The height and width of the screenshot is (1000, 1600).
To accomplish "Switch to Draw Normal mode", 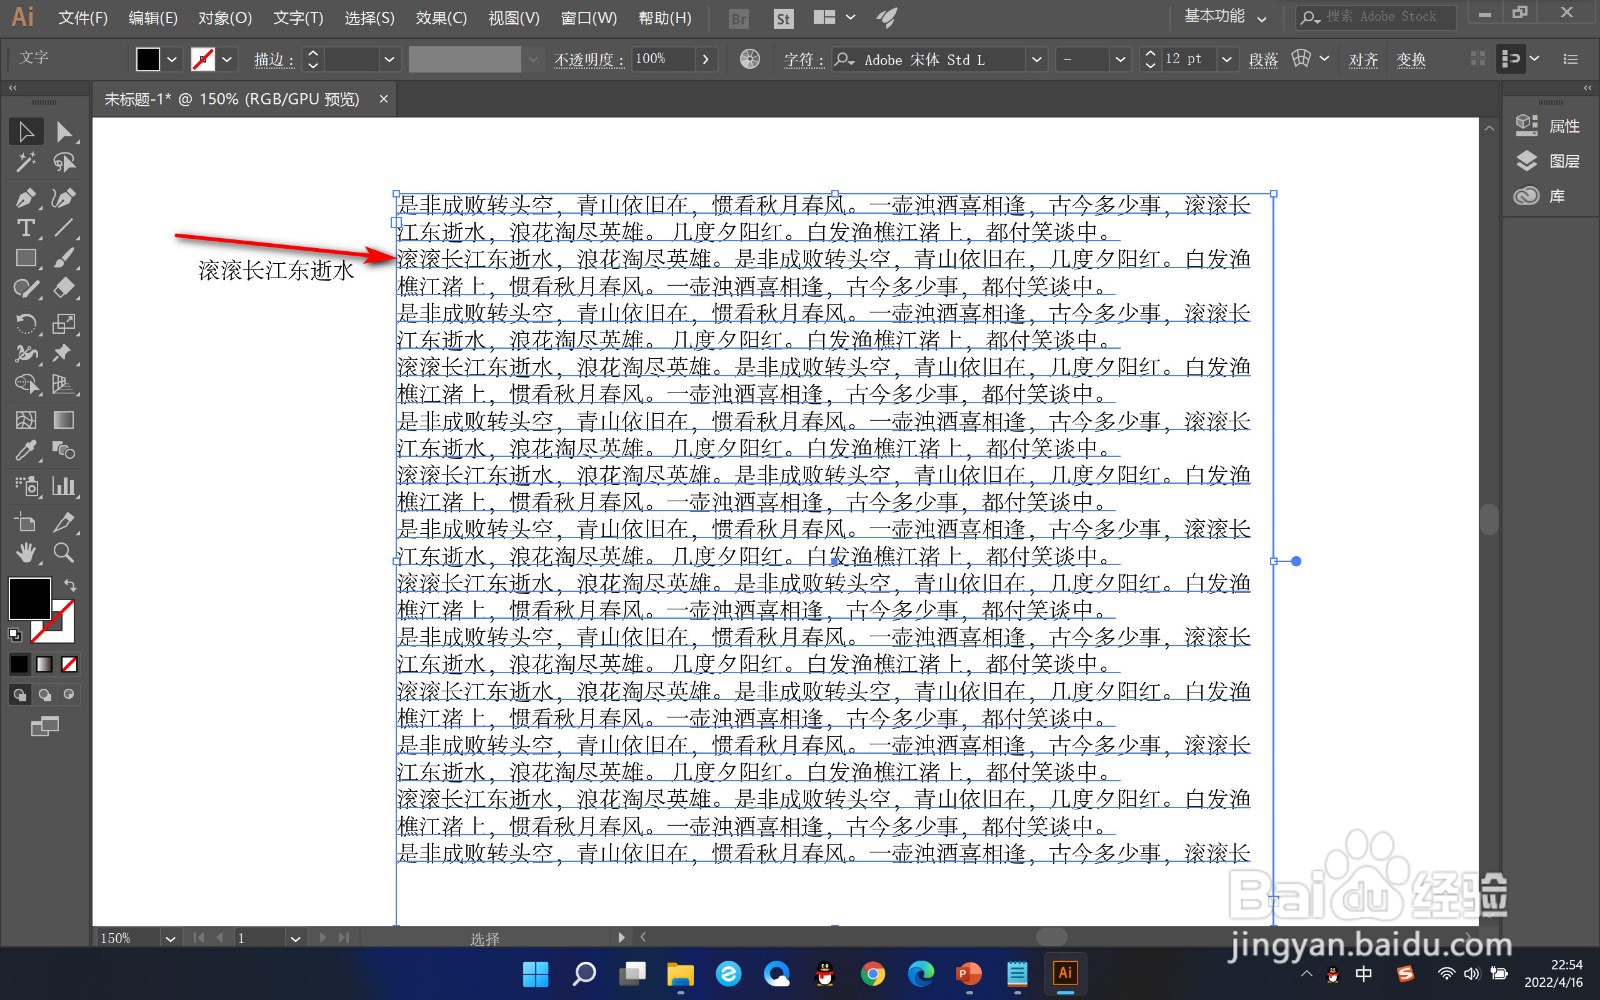I will (20, 695).
